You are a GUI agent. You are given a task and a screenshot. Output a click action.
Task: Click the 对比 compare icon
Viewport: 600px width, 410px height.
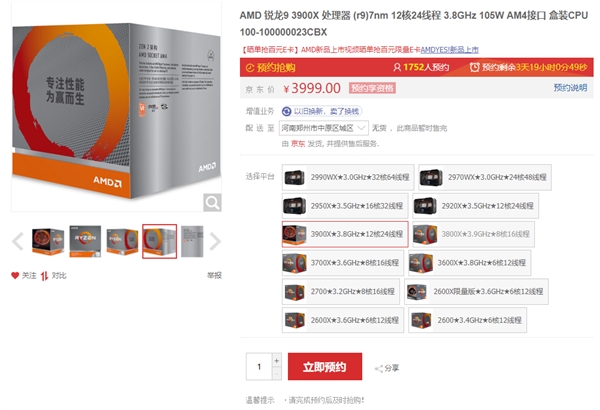(44, 276)
